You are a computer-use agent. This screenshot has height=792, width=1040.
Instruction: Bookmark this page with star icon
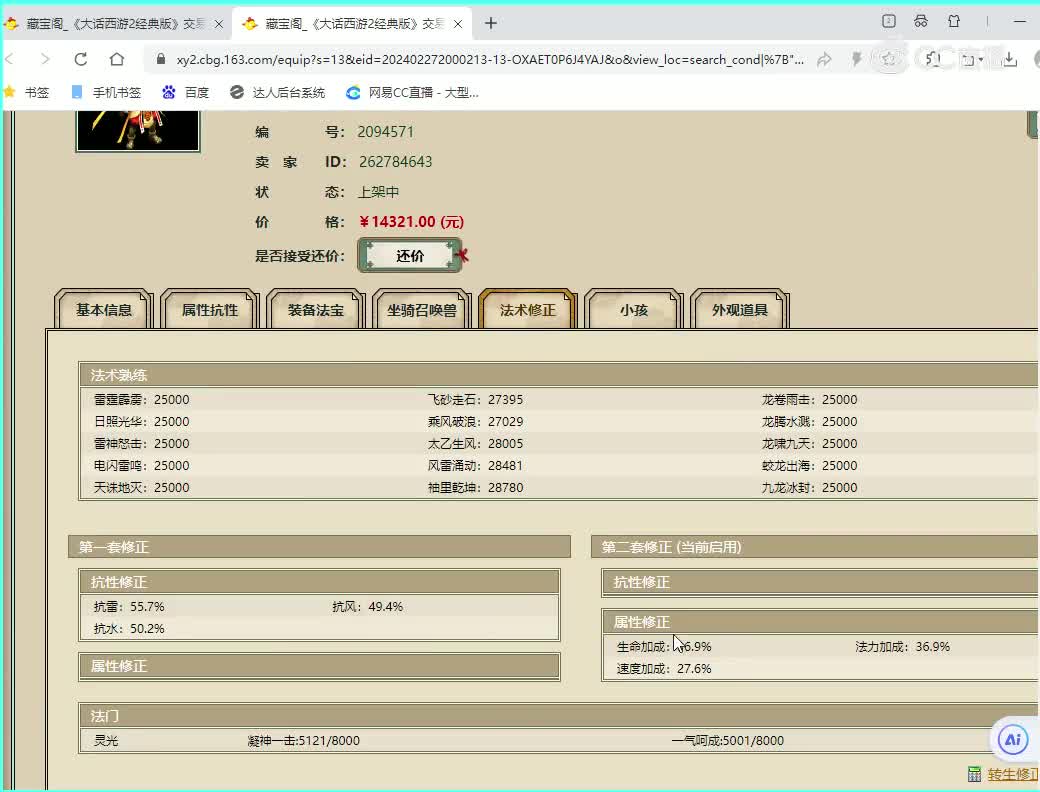click(x=889, y=60)
